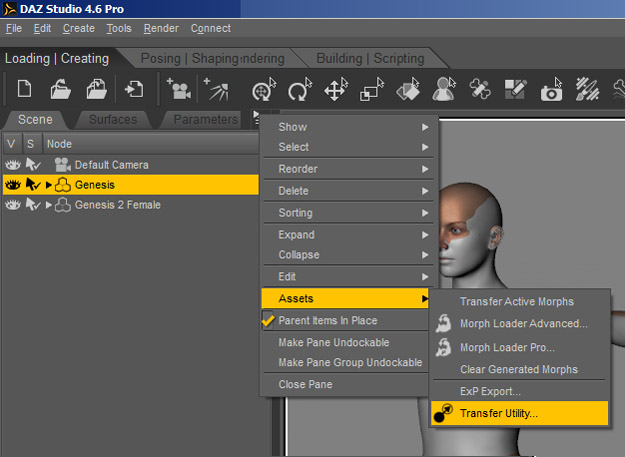Click the New Scene file icon

25,88
